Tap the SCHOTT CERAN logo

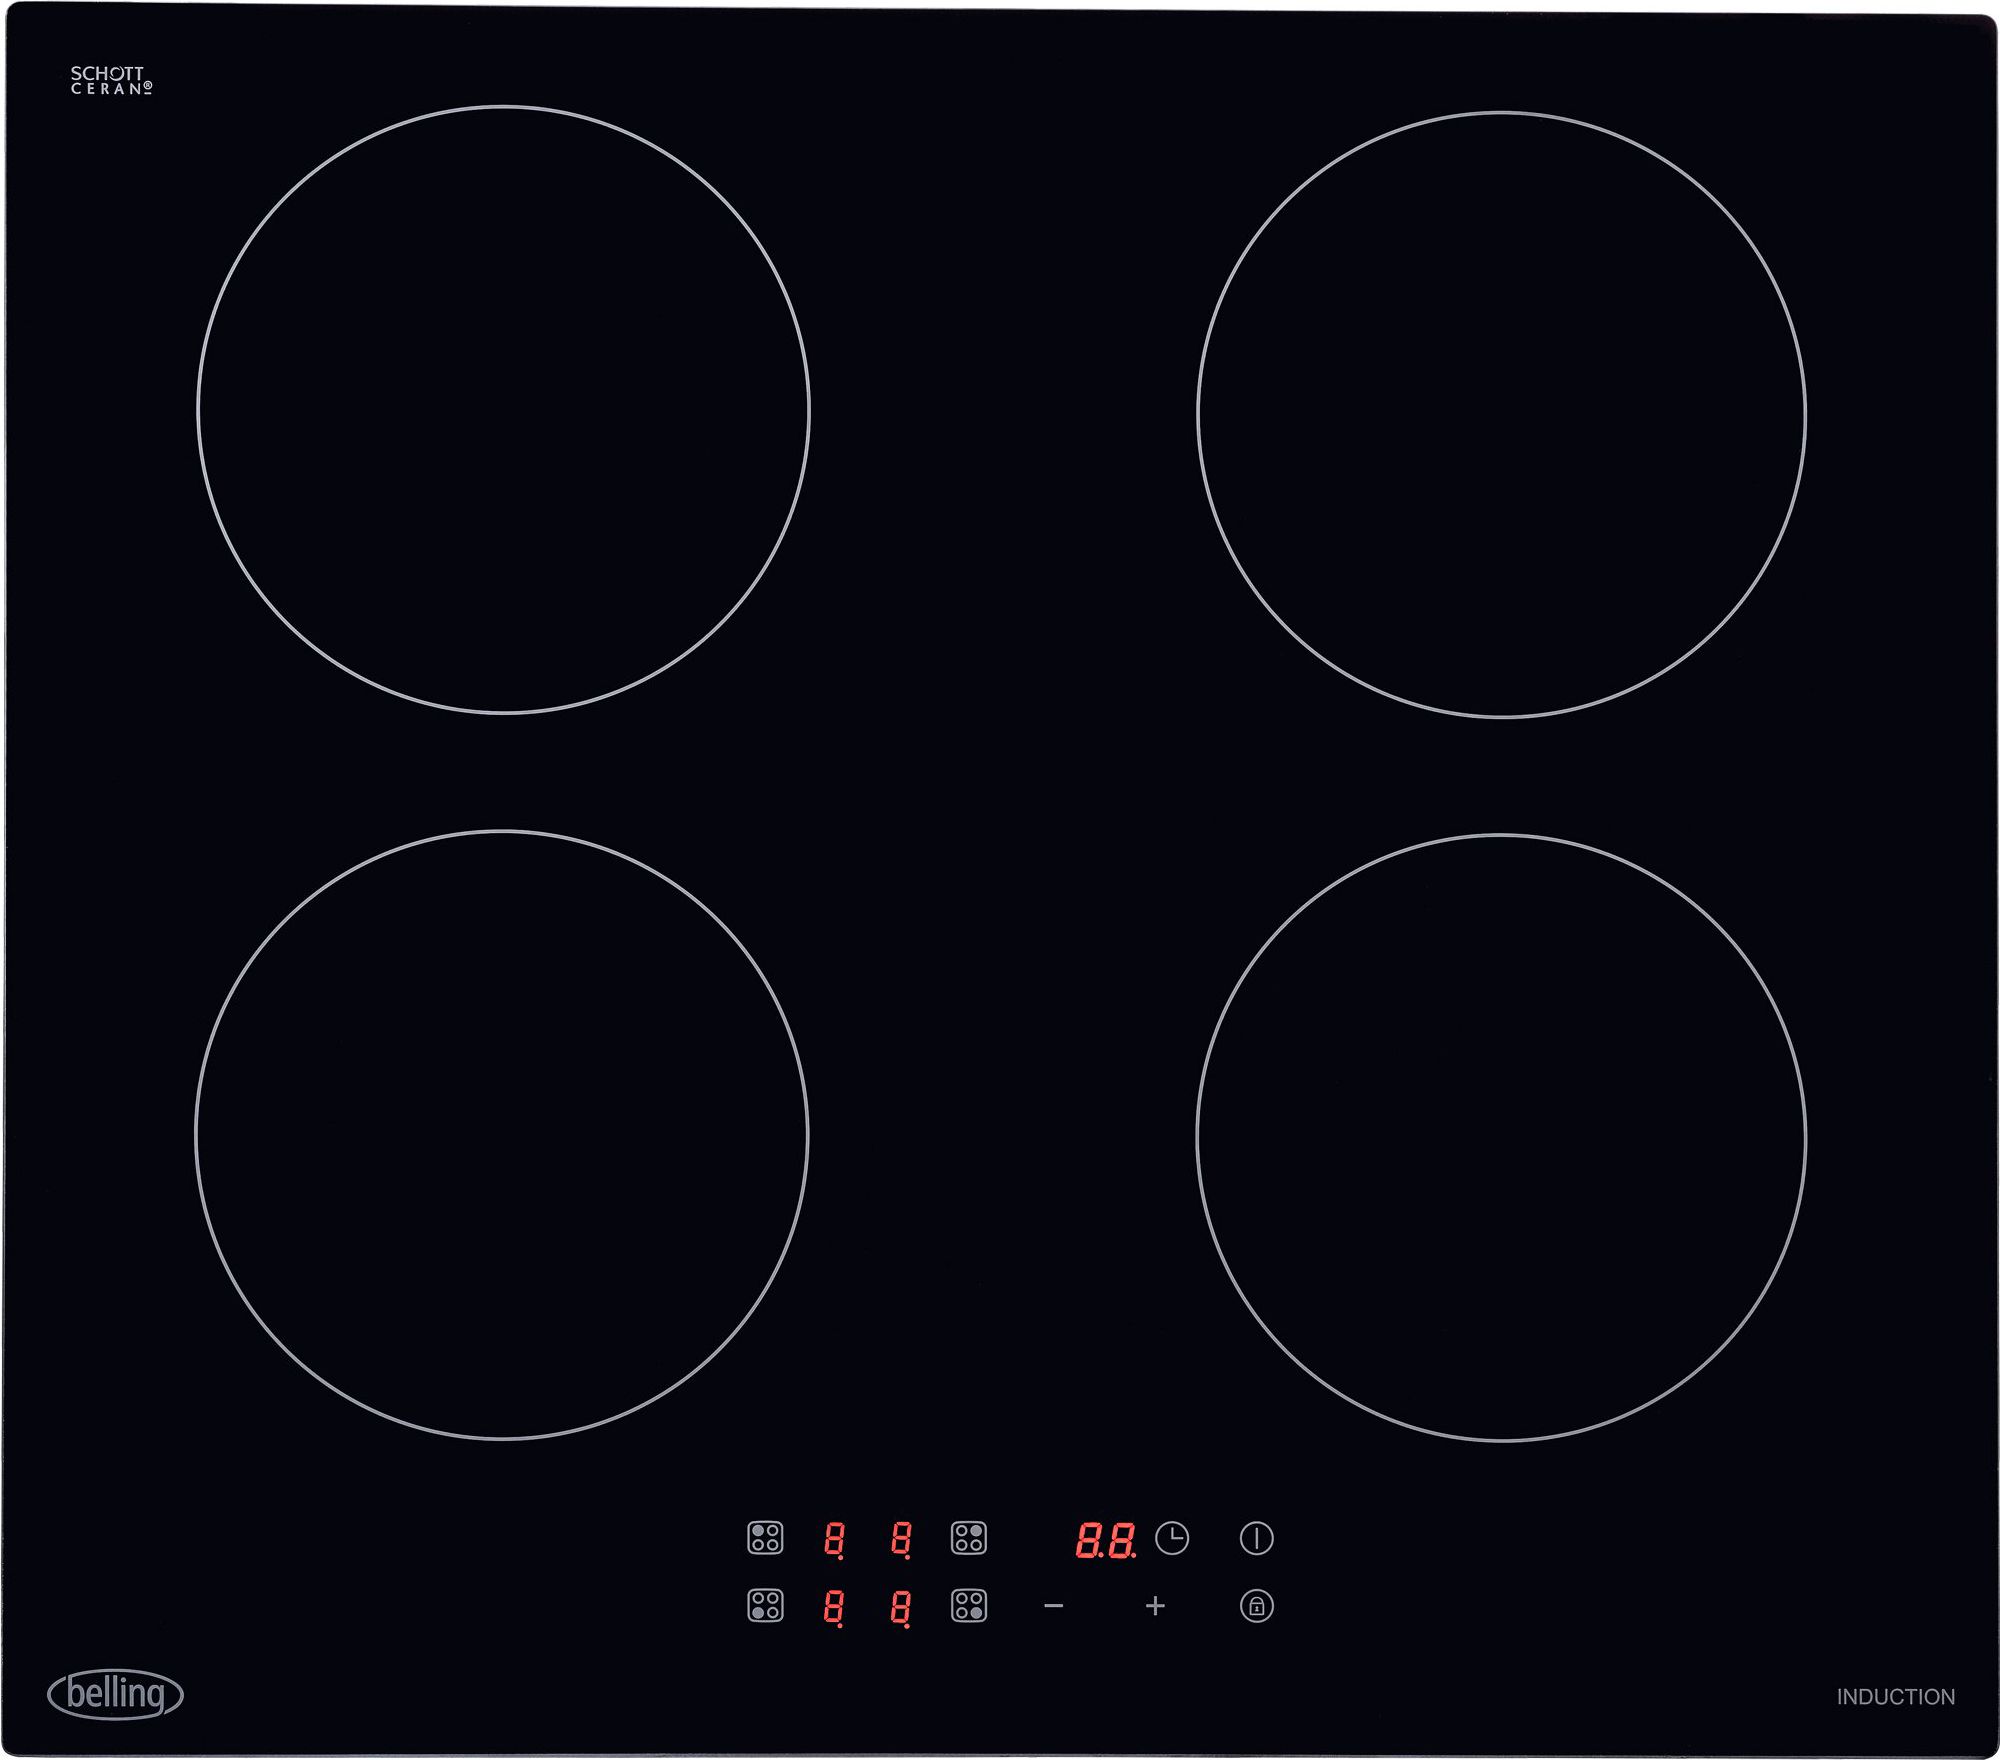(x=113, y=78)
